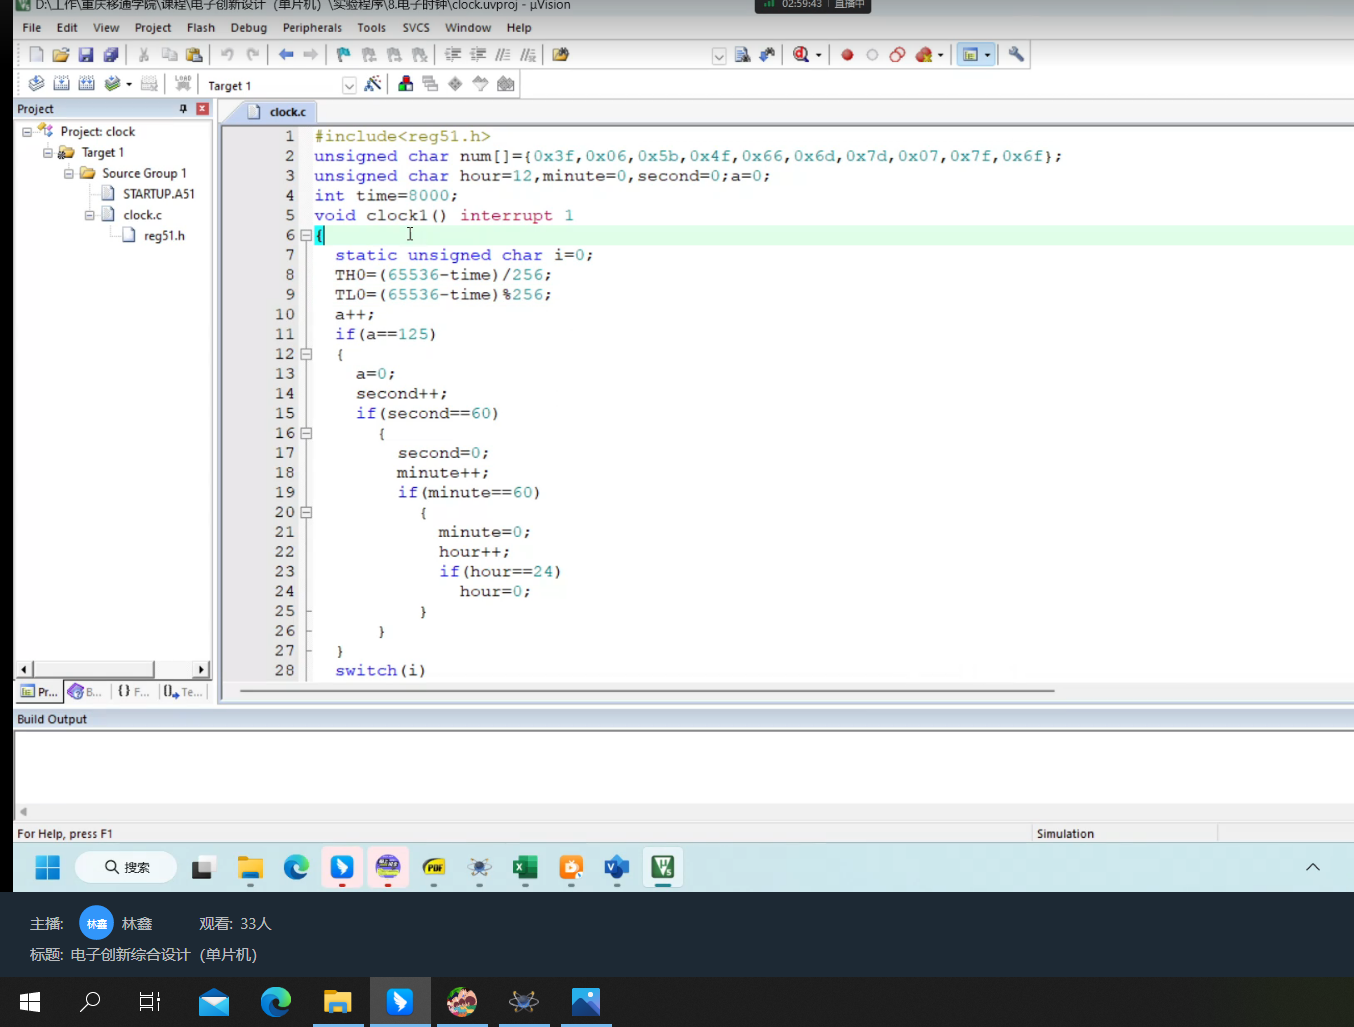Comment out the selection with the comment icon
This screenshot has width=1354, height=1027.
(503, 55)
